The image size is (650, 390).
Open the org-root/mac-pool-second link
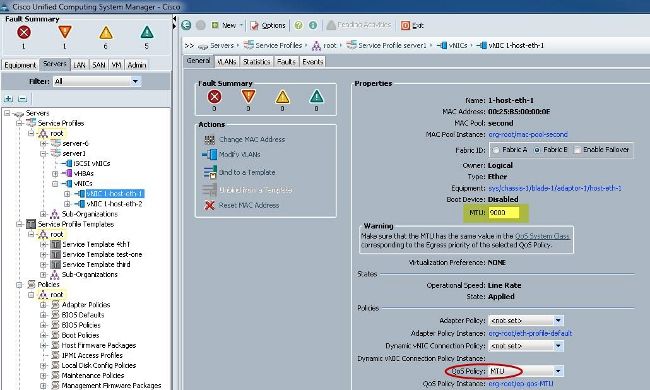coord(528,134)
